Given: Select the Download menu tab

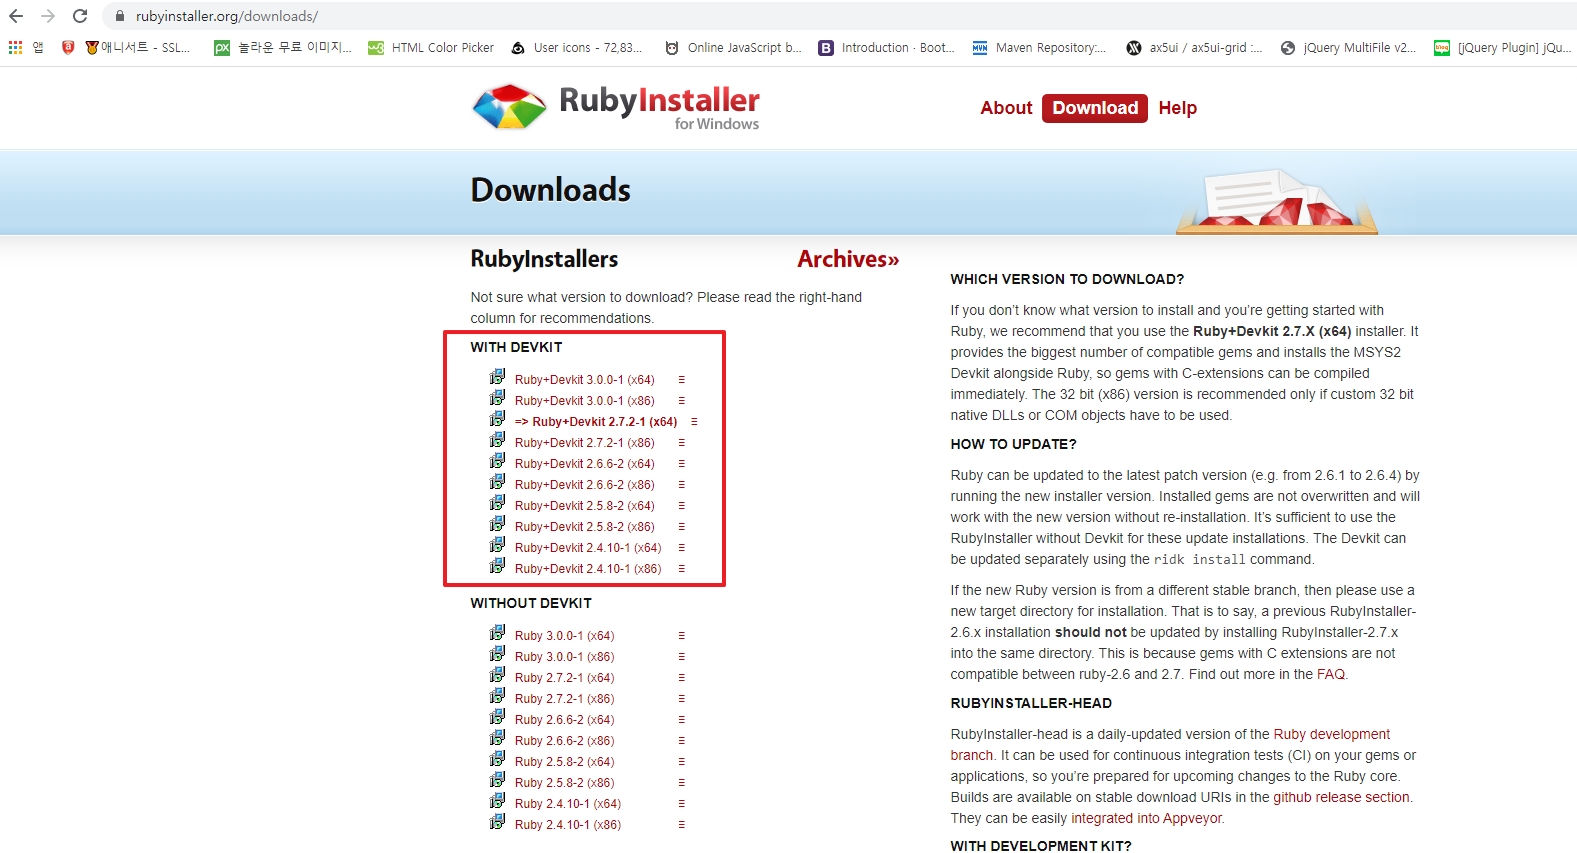Looking at the screenshot, I should [x=1095, y=108].
